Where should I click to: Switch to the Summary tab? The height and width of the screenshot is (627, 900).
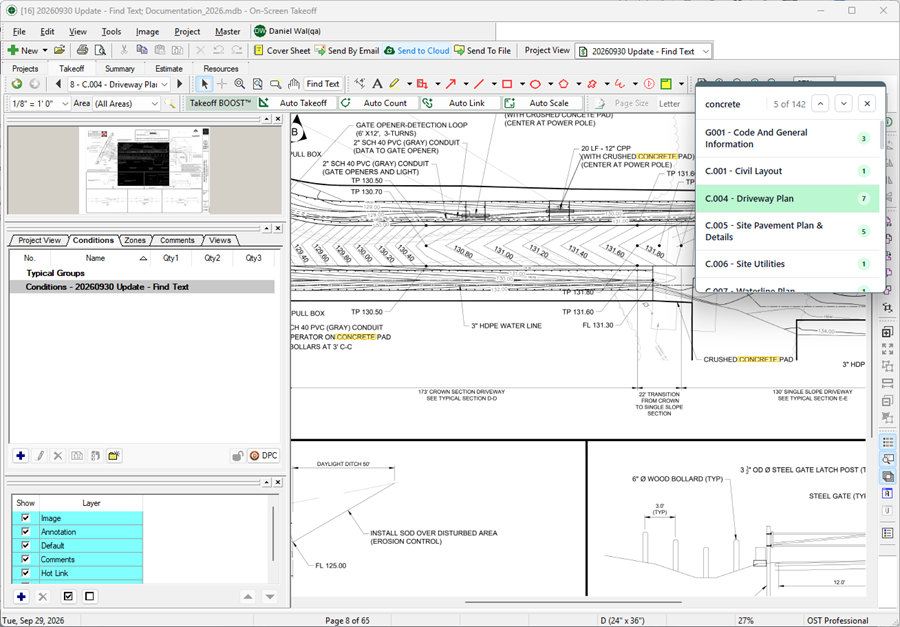point(119,68)
